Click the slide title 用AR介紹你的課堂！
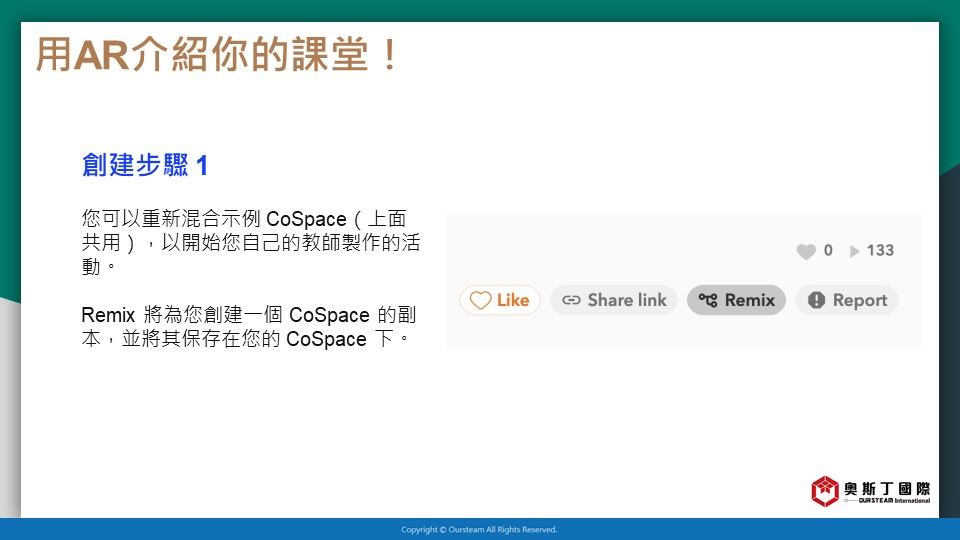This screenshot has height=540, width=960. (x=217, y=54)
